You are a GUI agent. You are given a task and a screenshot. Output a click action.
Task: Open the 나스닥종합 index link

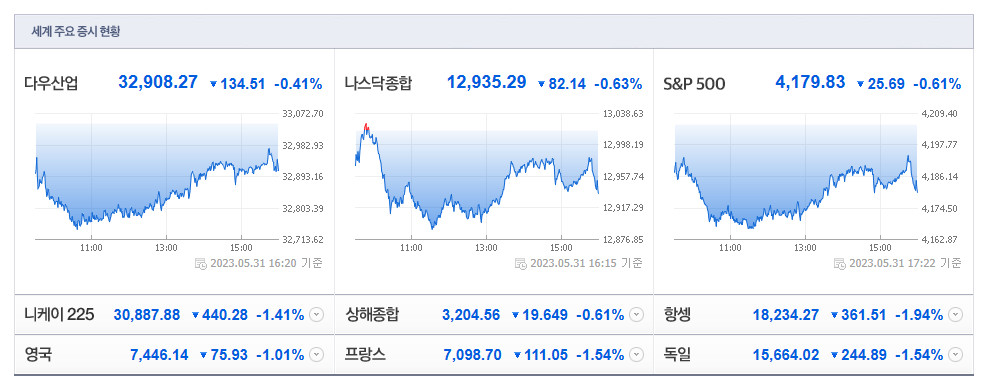[x=378, y=83]
